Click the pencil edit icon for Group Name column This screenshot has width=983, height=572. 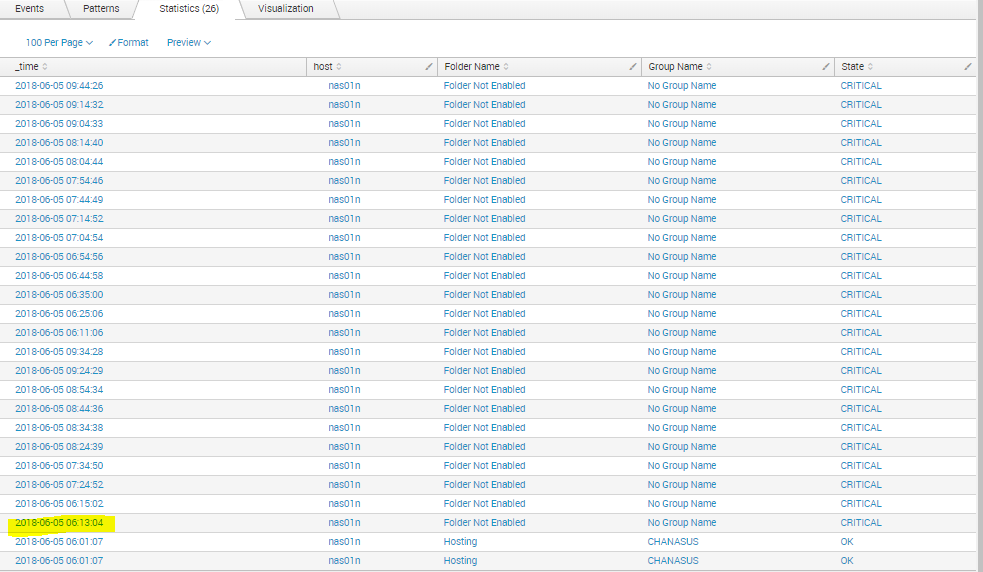[x=826, y=67]
